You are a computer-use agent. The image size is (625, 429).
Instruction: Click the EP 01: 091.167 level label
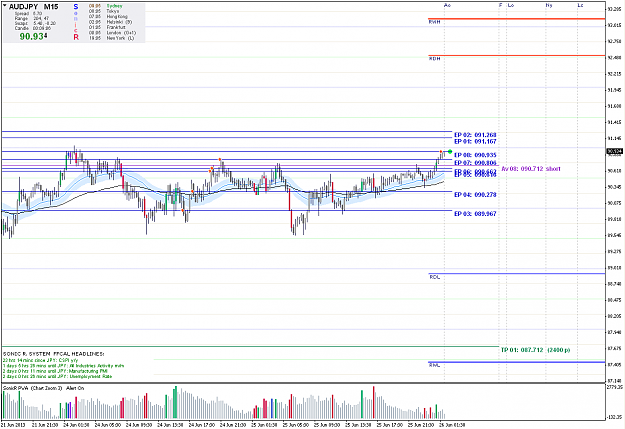(x=475, y=141)
